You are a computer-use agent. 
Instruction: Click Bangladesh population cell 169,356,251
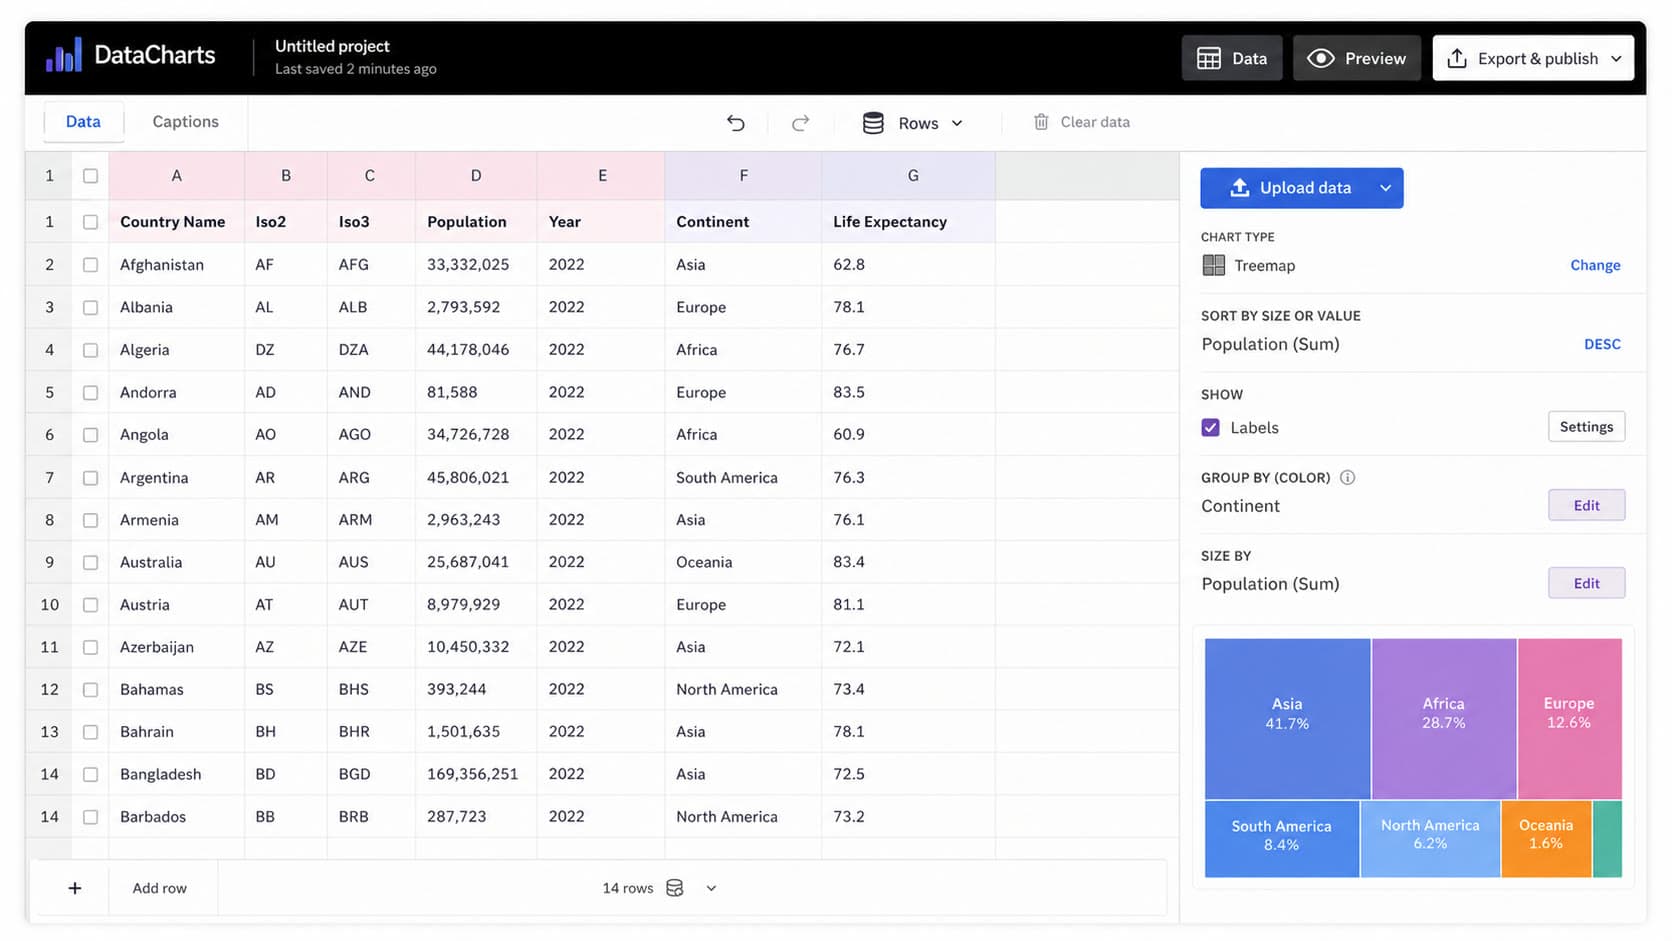(476, 774)
